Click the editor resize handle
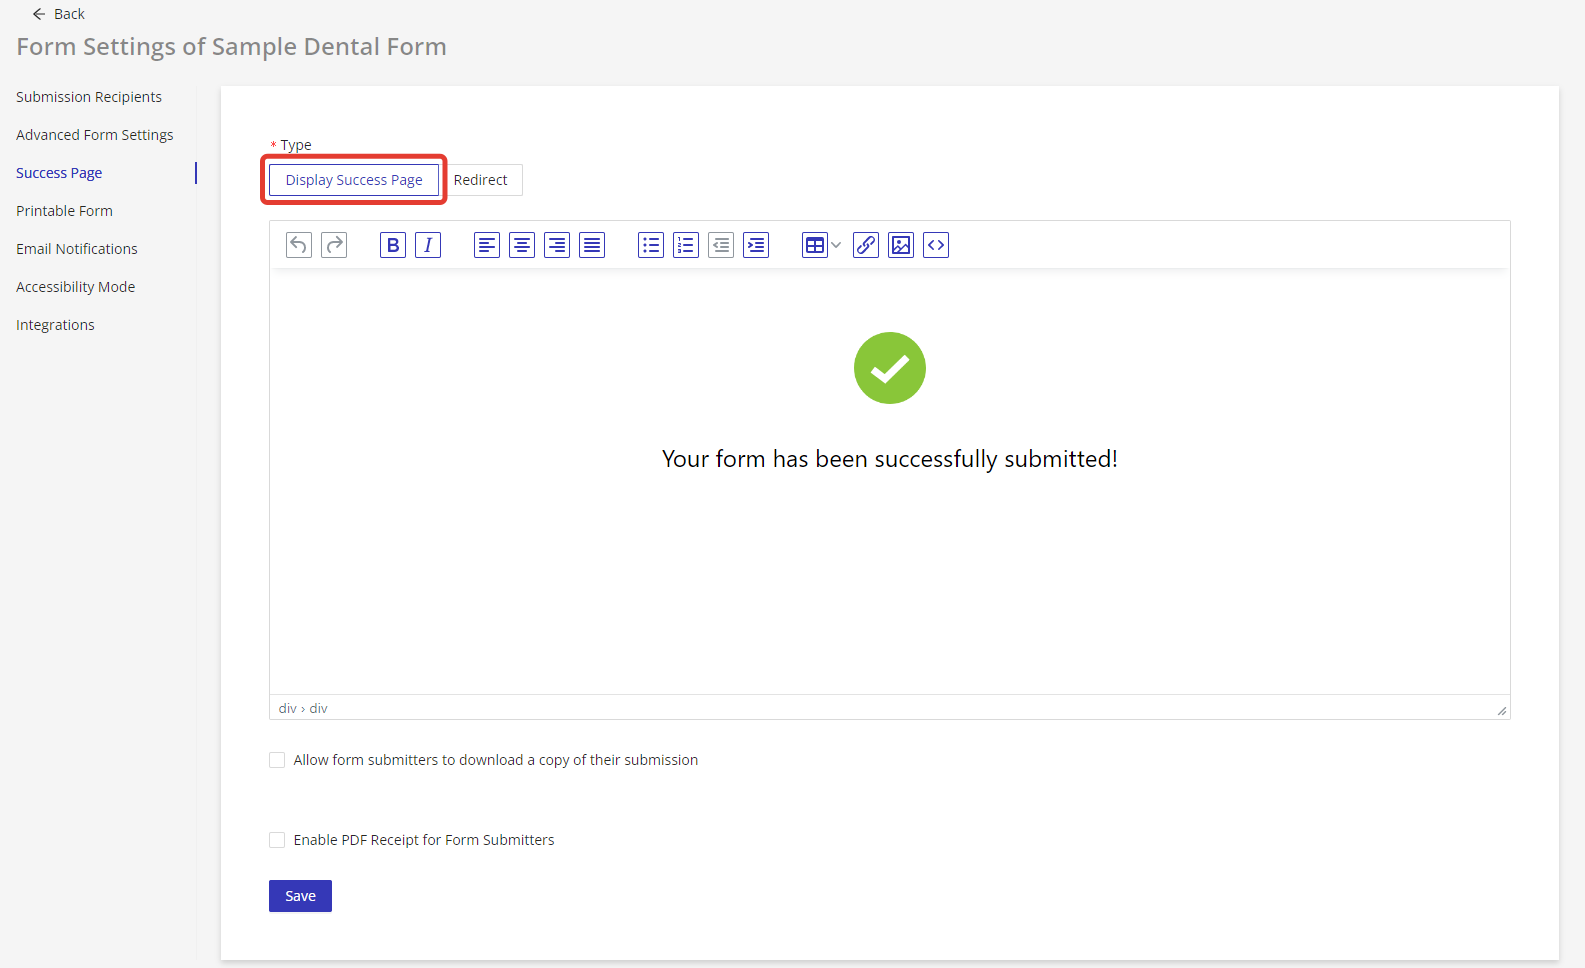Screen dimensions: 1585x968 point(1501,711)
